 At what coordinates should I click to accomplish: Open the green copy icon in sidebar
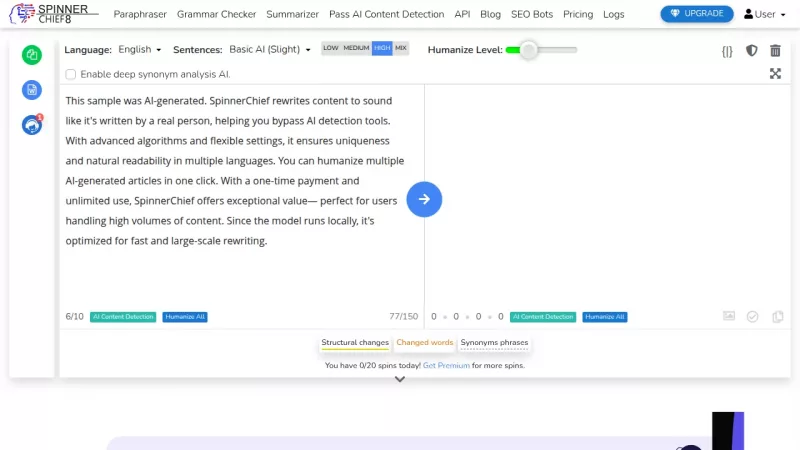[32, 55]
